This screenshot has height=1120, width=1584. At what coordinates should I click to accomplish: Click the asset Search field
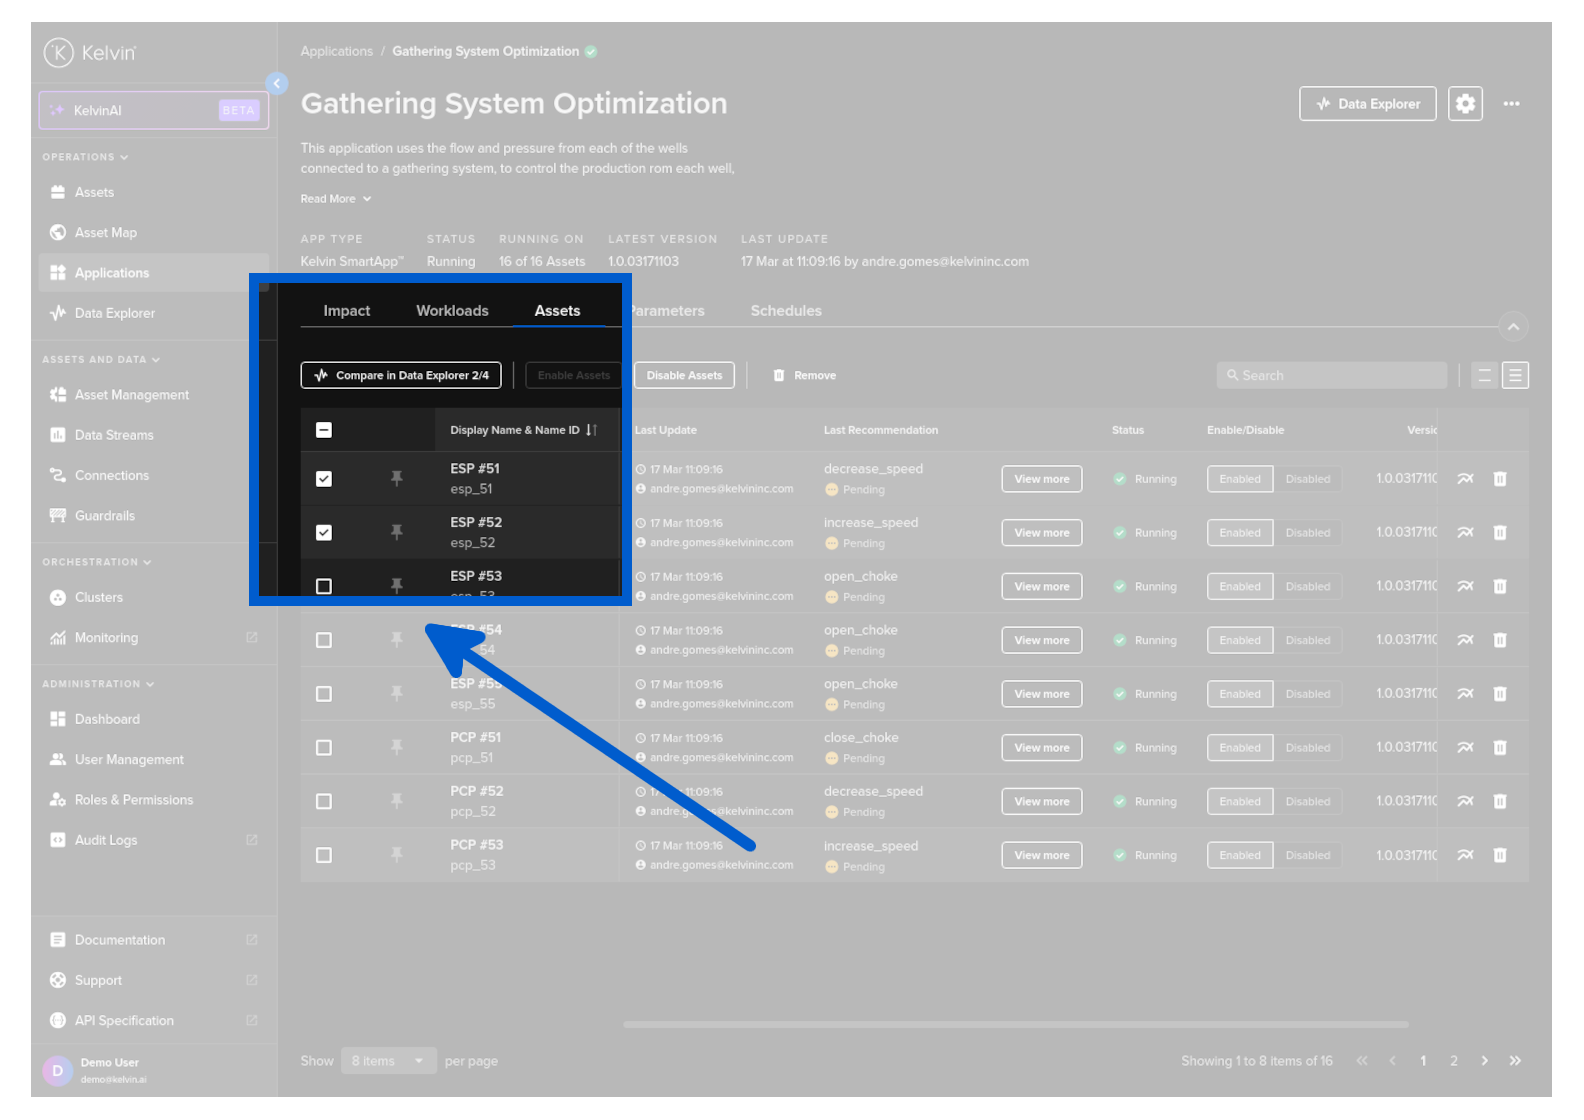coord(1332,376)
